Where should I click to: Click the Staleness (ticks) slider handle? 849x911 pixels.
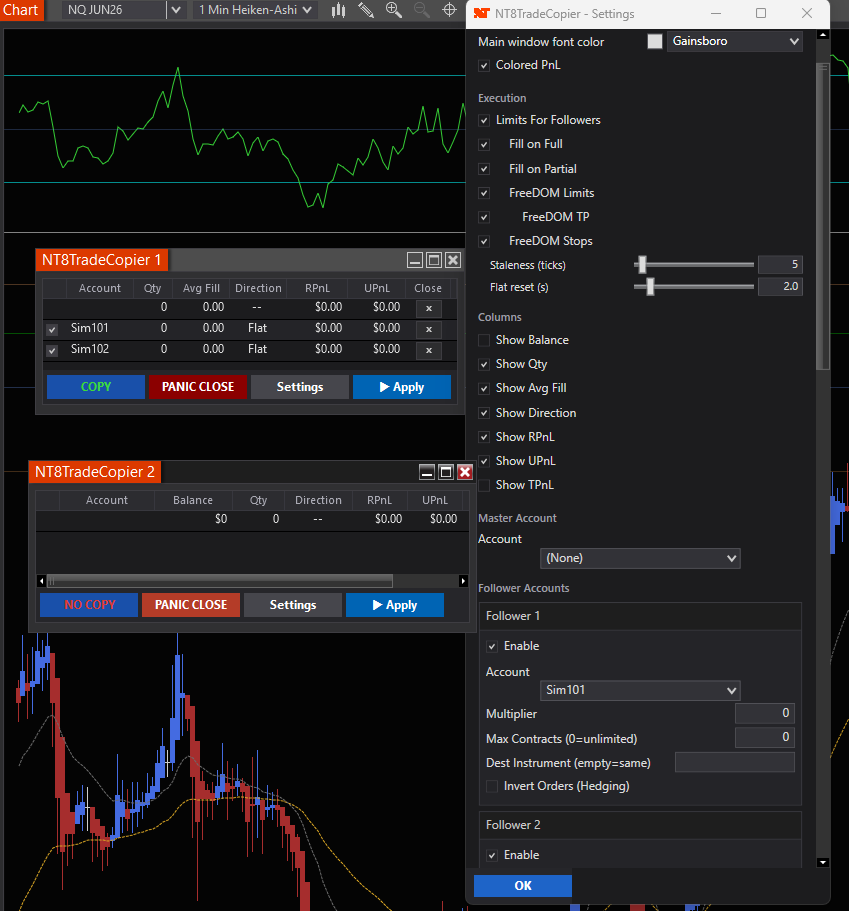coord(642,265)
